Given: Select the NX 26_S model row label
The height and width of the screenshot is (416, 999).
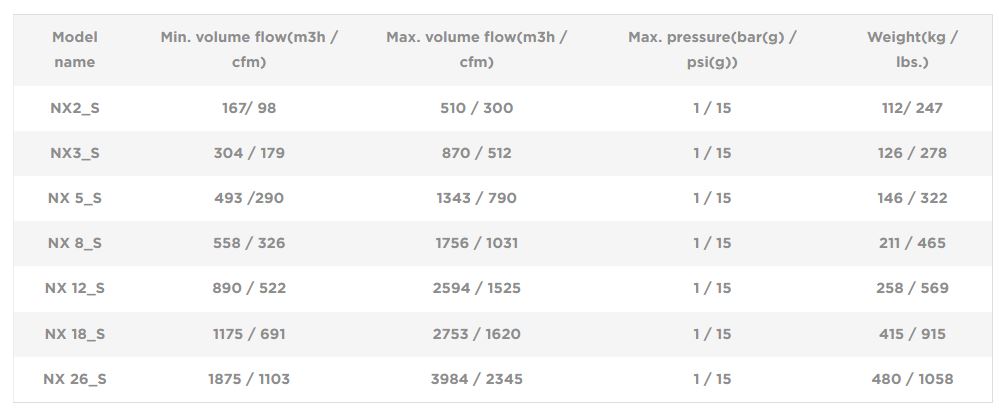Looking at the screenshot, I should pos(75,379).
